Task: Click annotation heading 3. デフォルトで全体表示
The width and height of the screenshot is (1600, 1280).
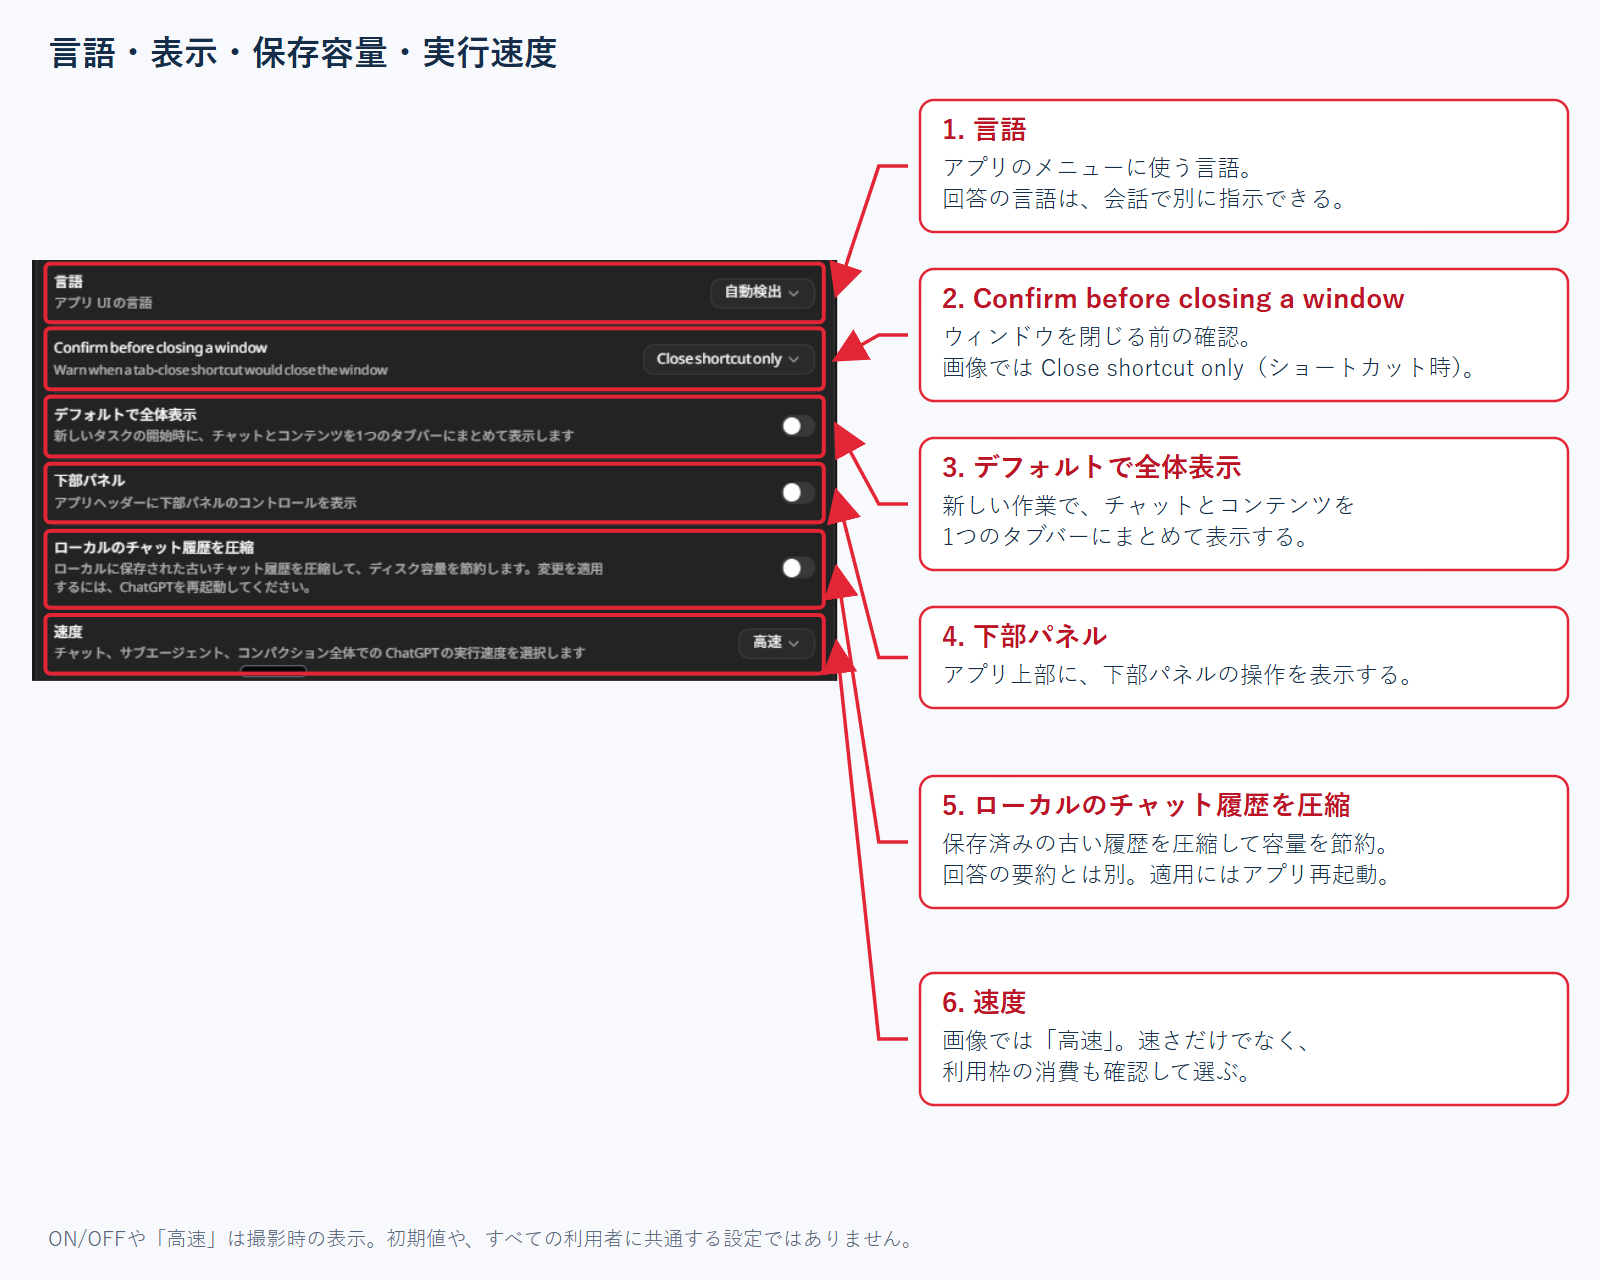Action: pyautogui.click(x=1091, y=468)
